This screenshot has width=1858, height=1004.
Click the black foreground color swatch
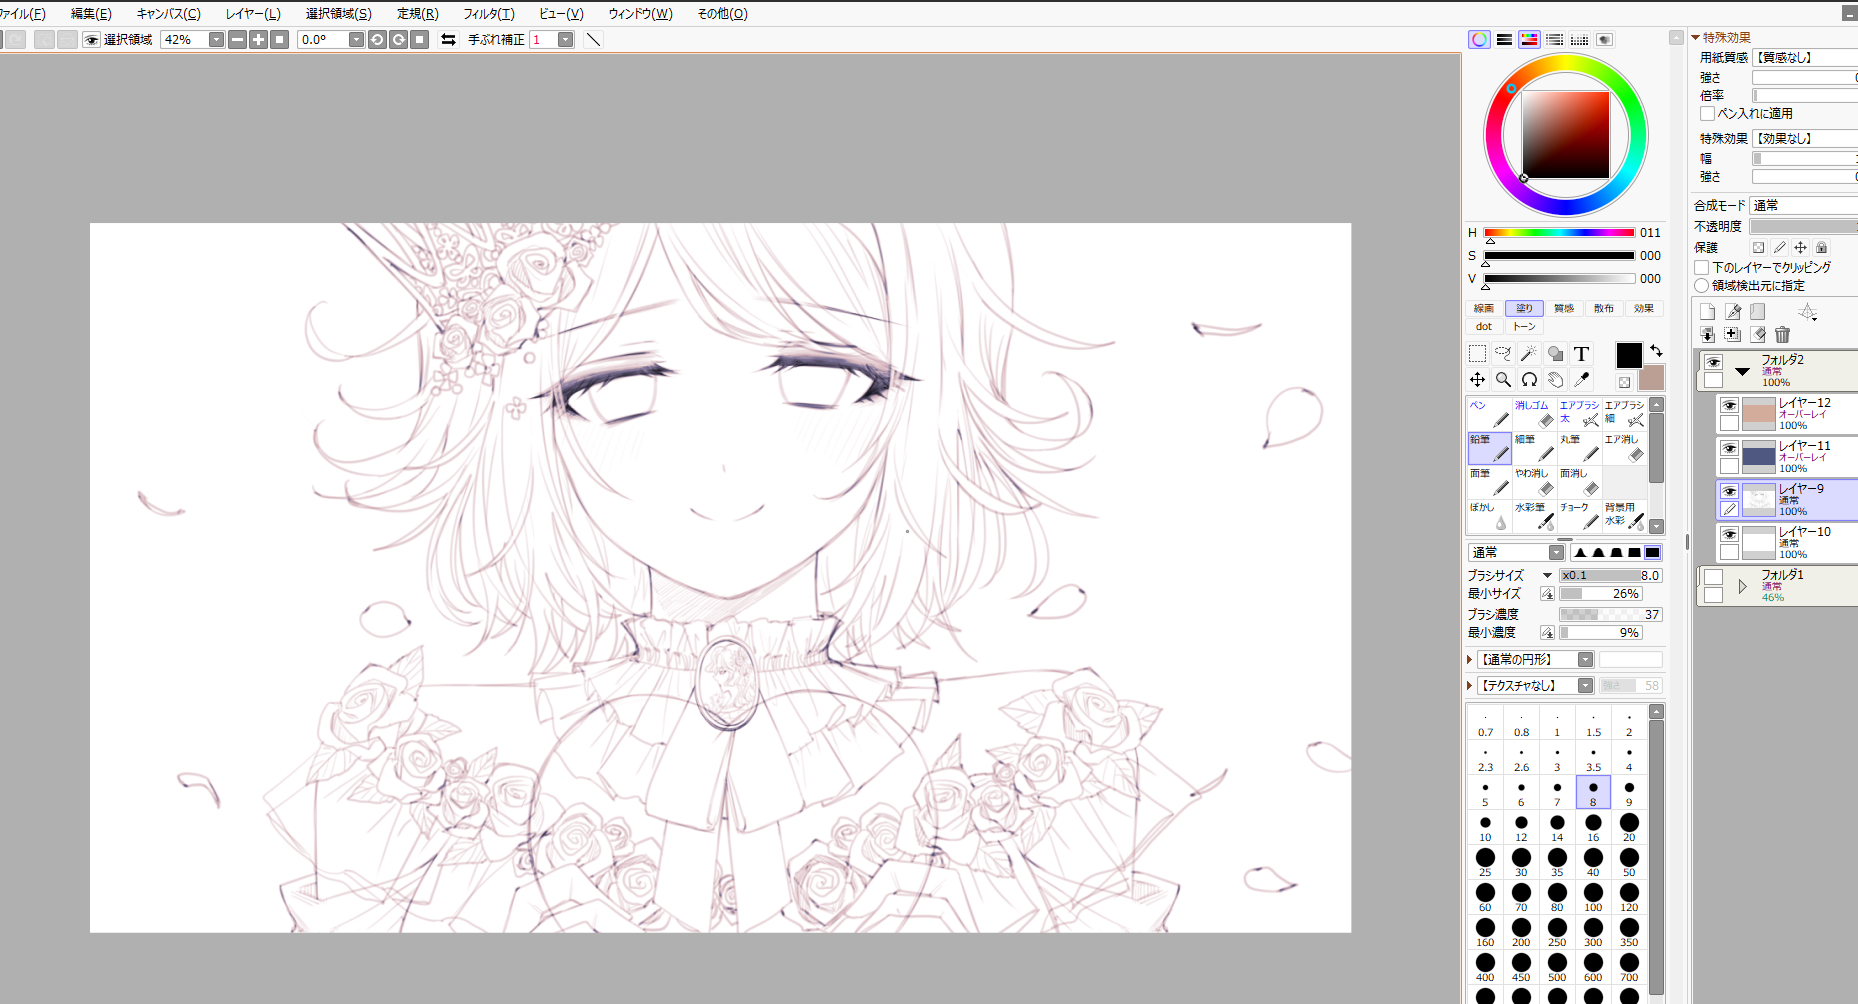1629,355
